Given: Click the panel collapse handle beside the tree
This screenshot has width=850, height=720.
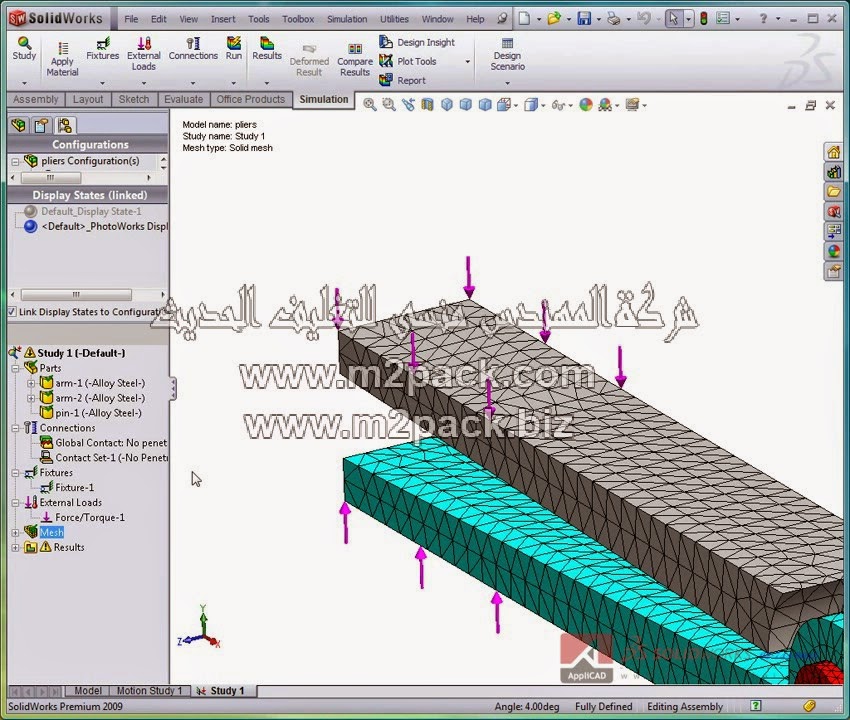Looking at the screenshot, I should pos(173,389).
